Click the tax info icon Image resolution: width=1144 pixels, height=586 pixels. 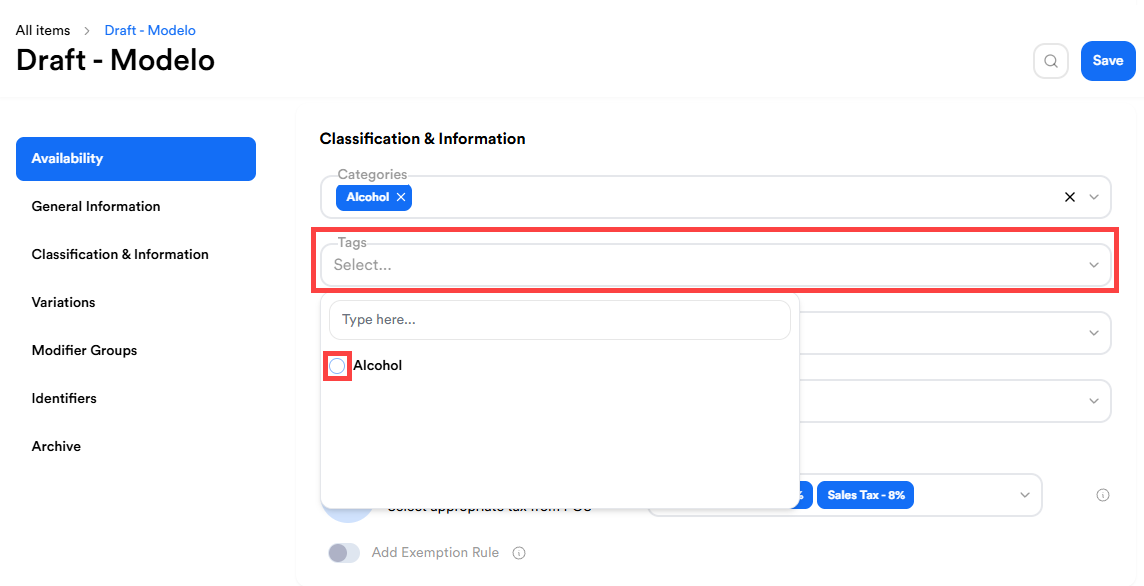[1103, 495]
